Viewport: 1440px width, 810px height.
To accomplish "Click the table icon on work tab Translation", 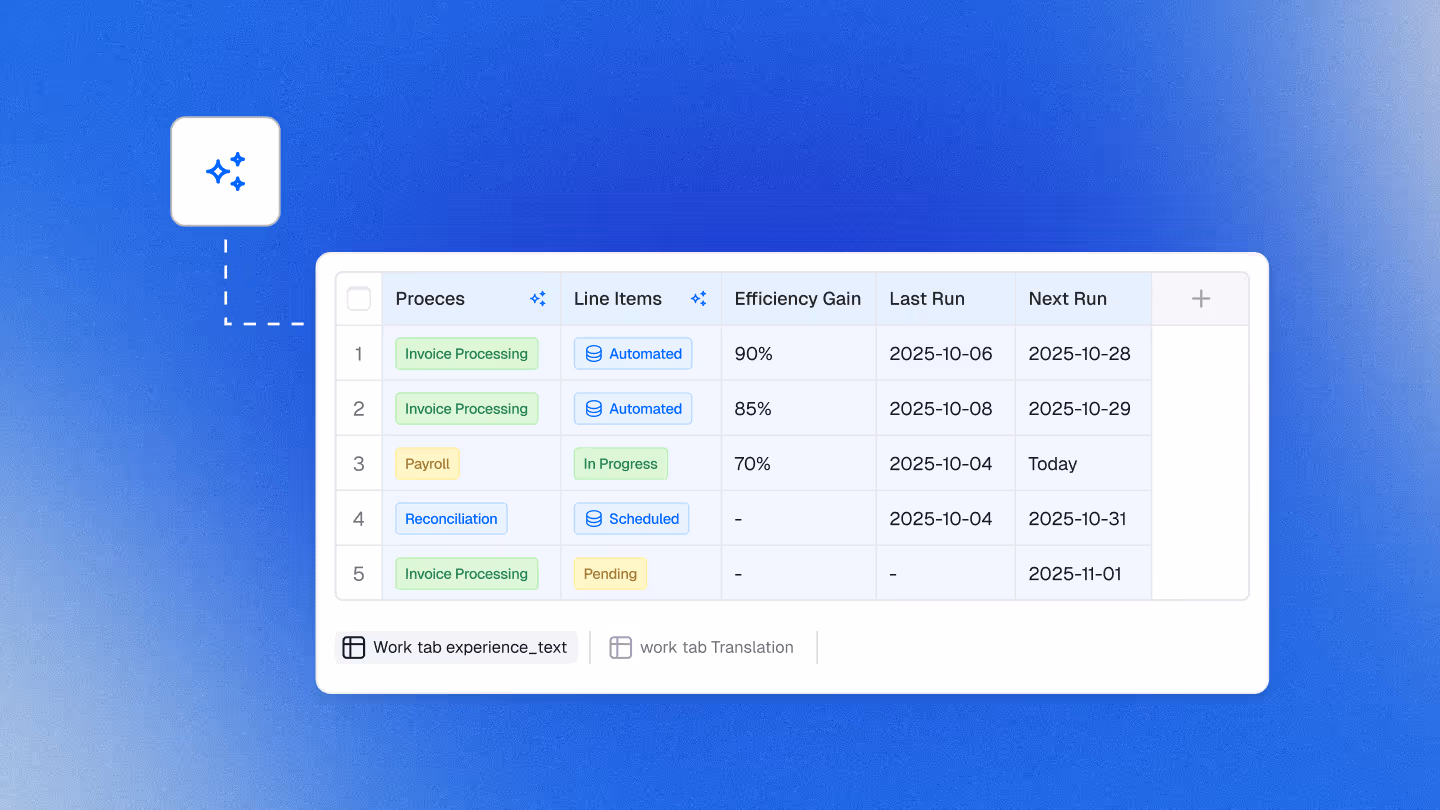I will point(620,647).
